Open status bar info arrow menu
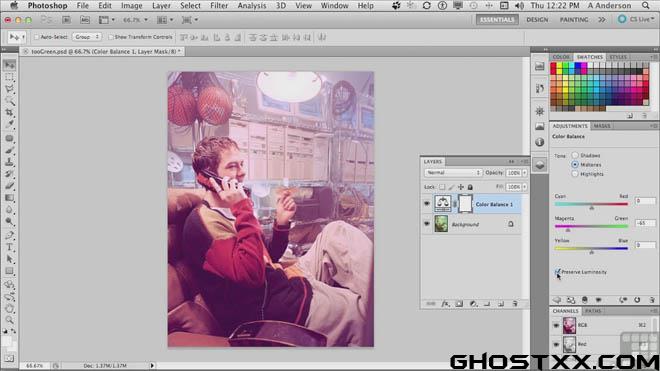The width and height of the screenshot is (660, 371). [152, 366]
